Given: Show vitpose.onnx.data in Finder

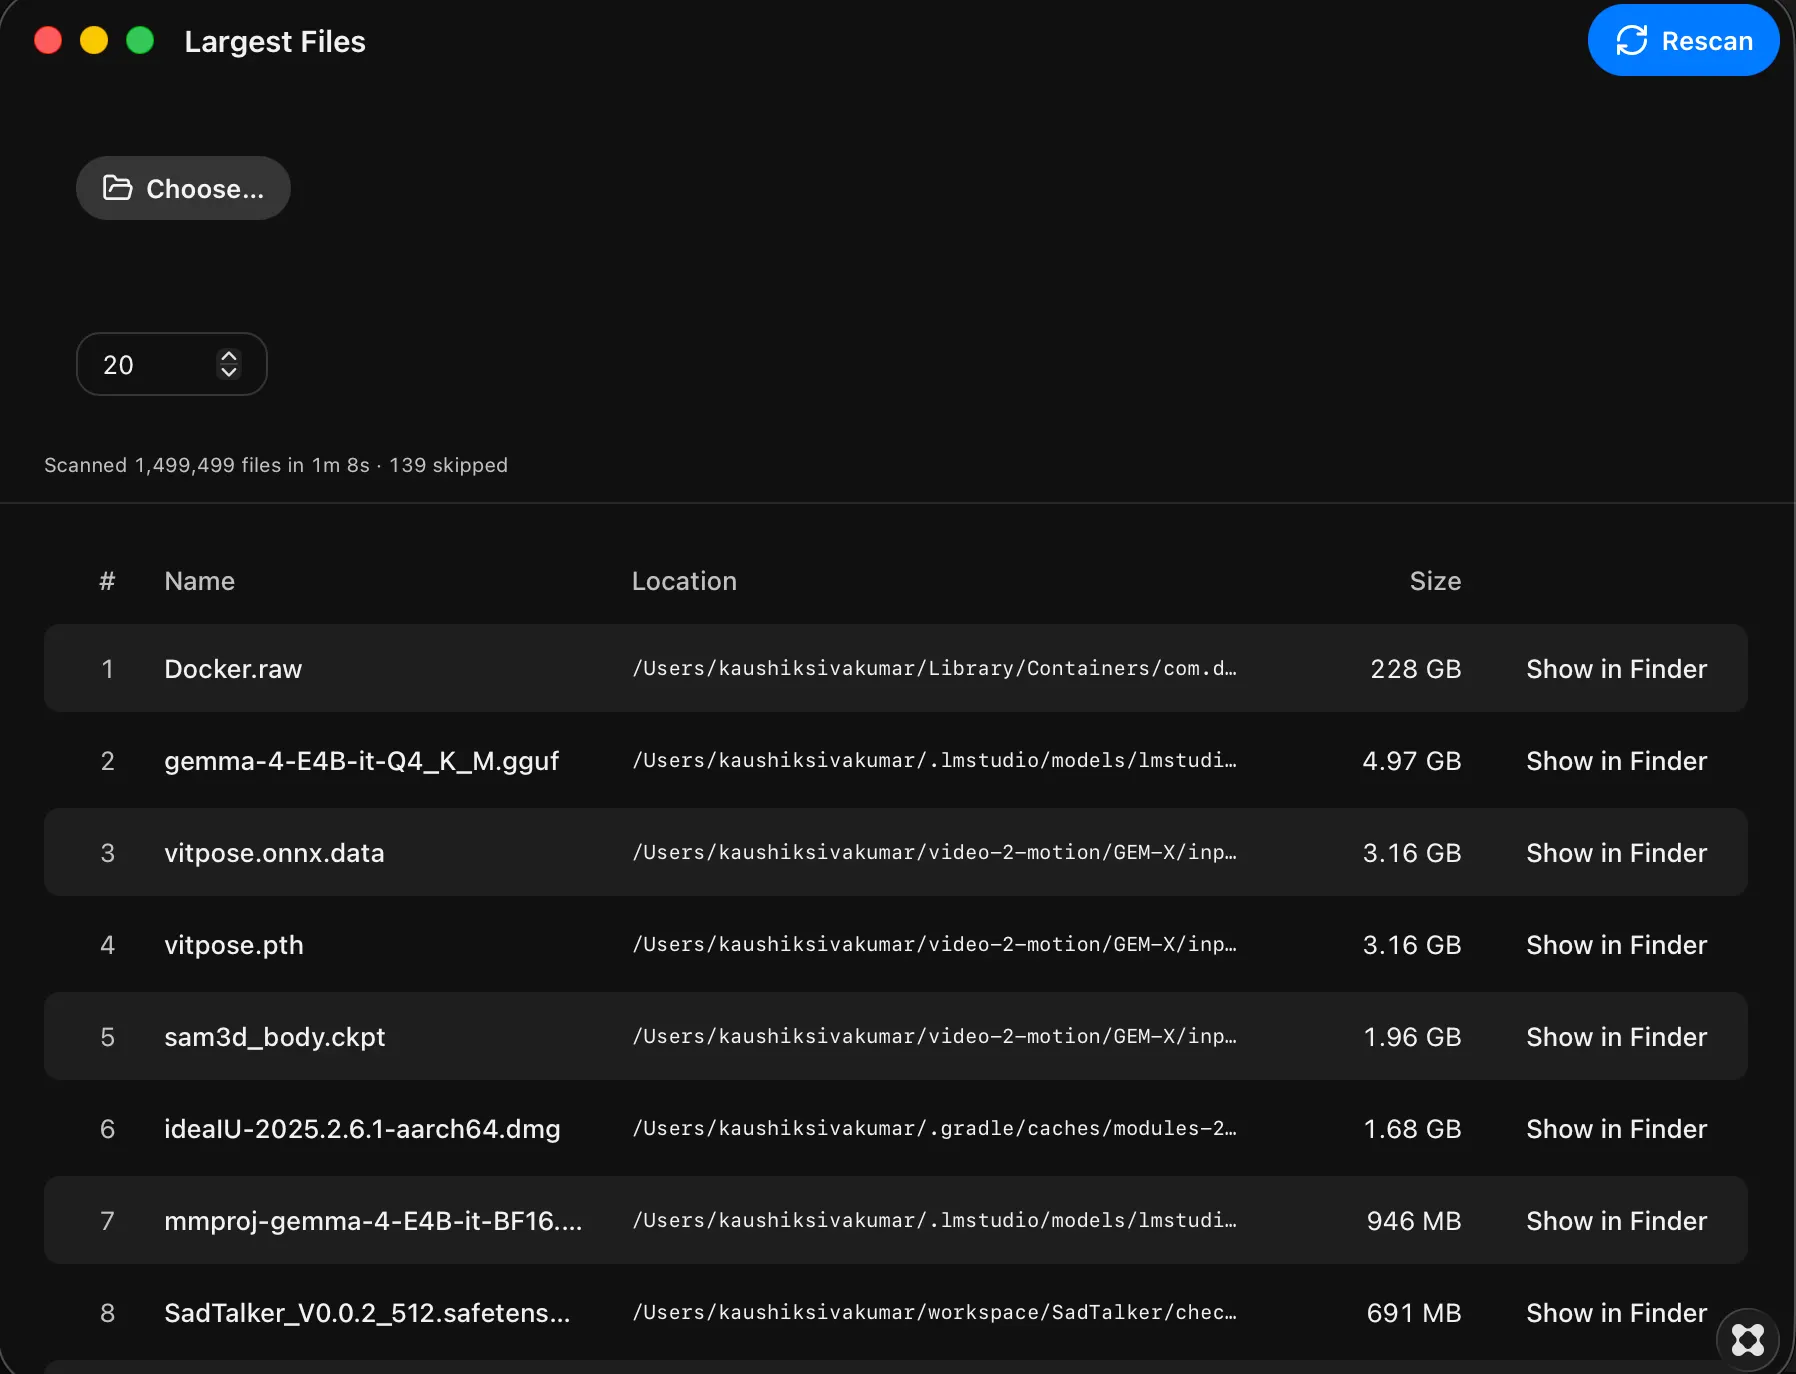Looking at the screenshot, I should click(1616, 853).
